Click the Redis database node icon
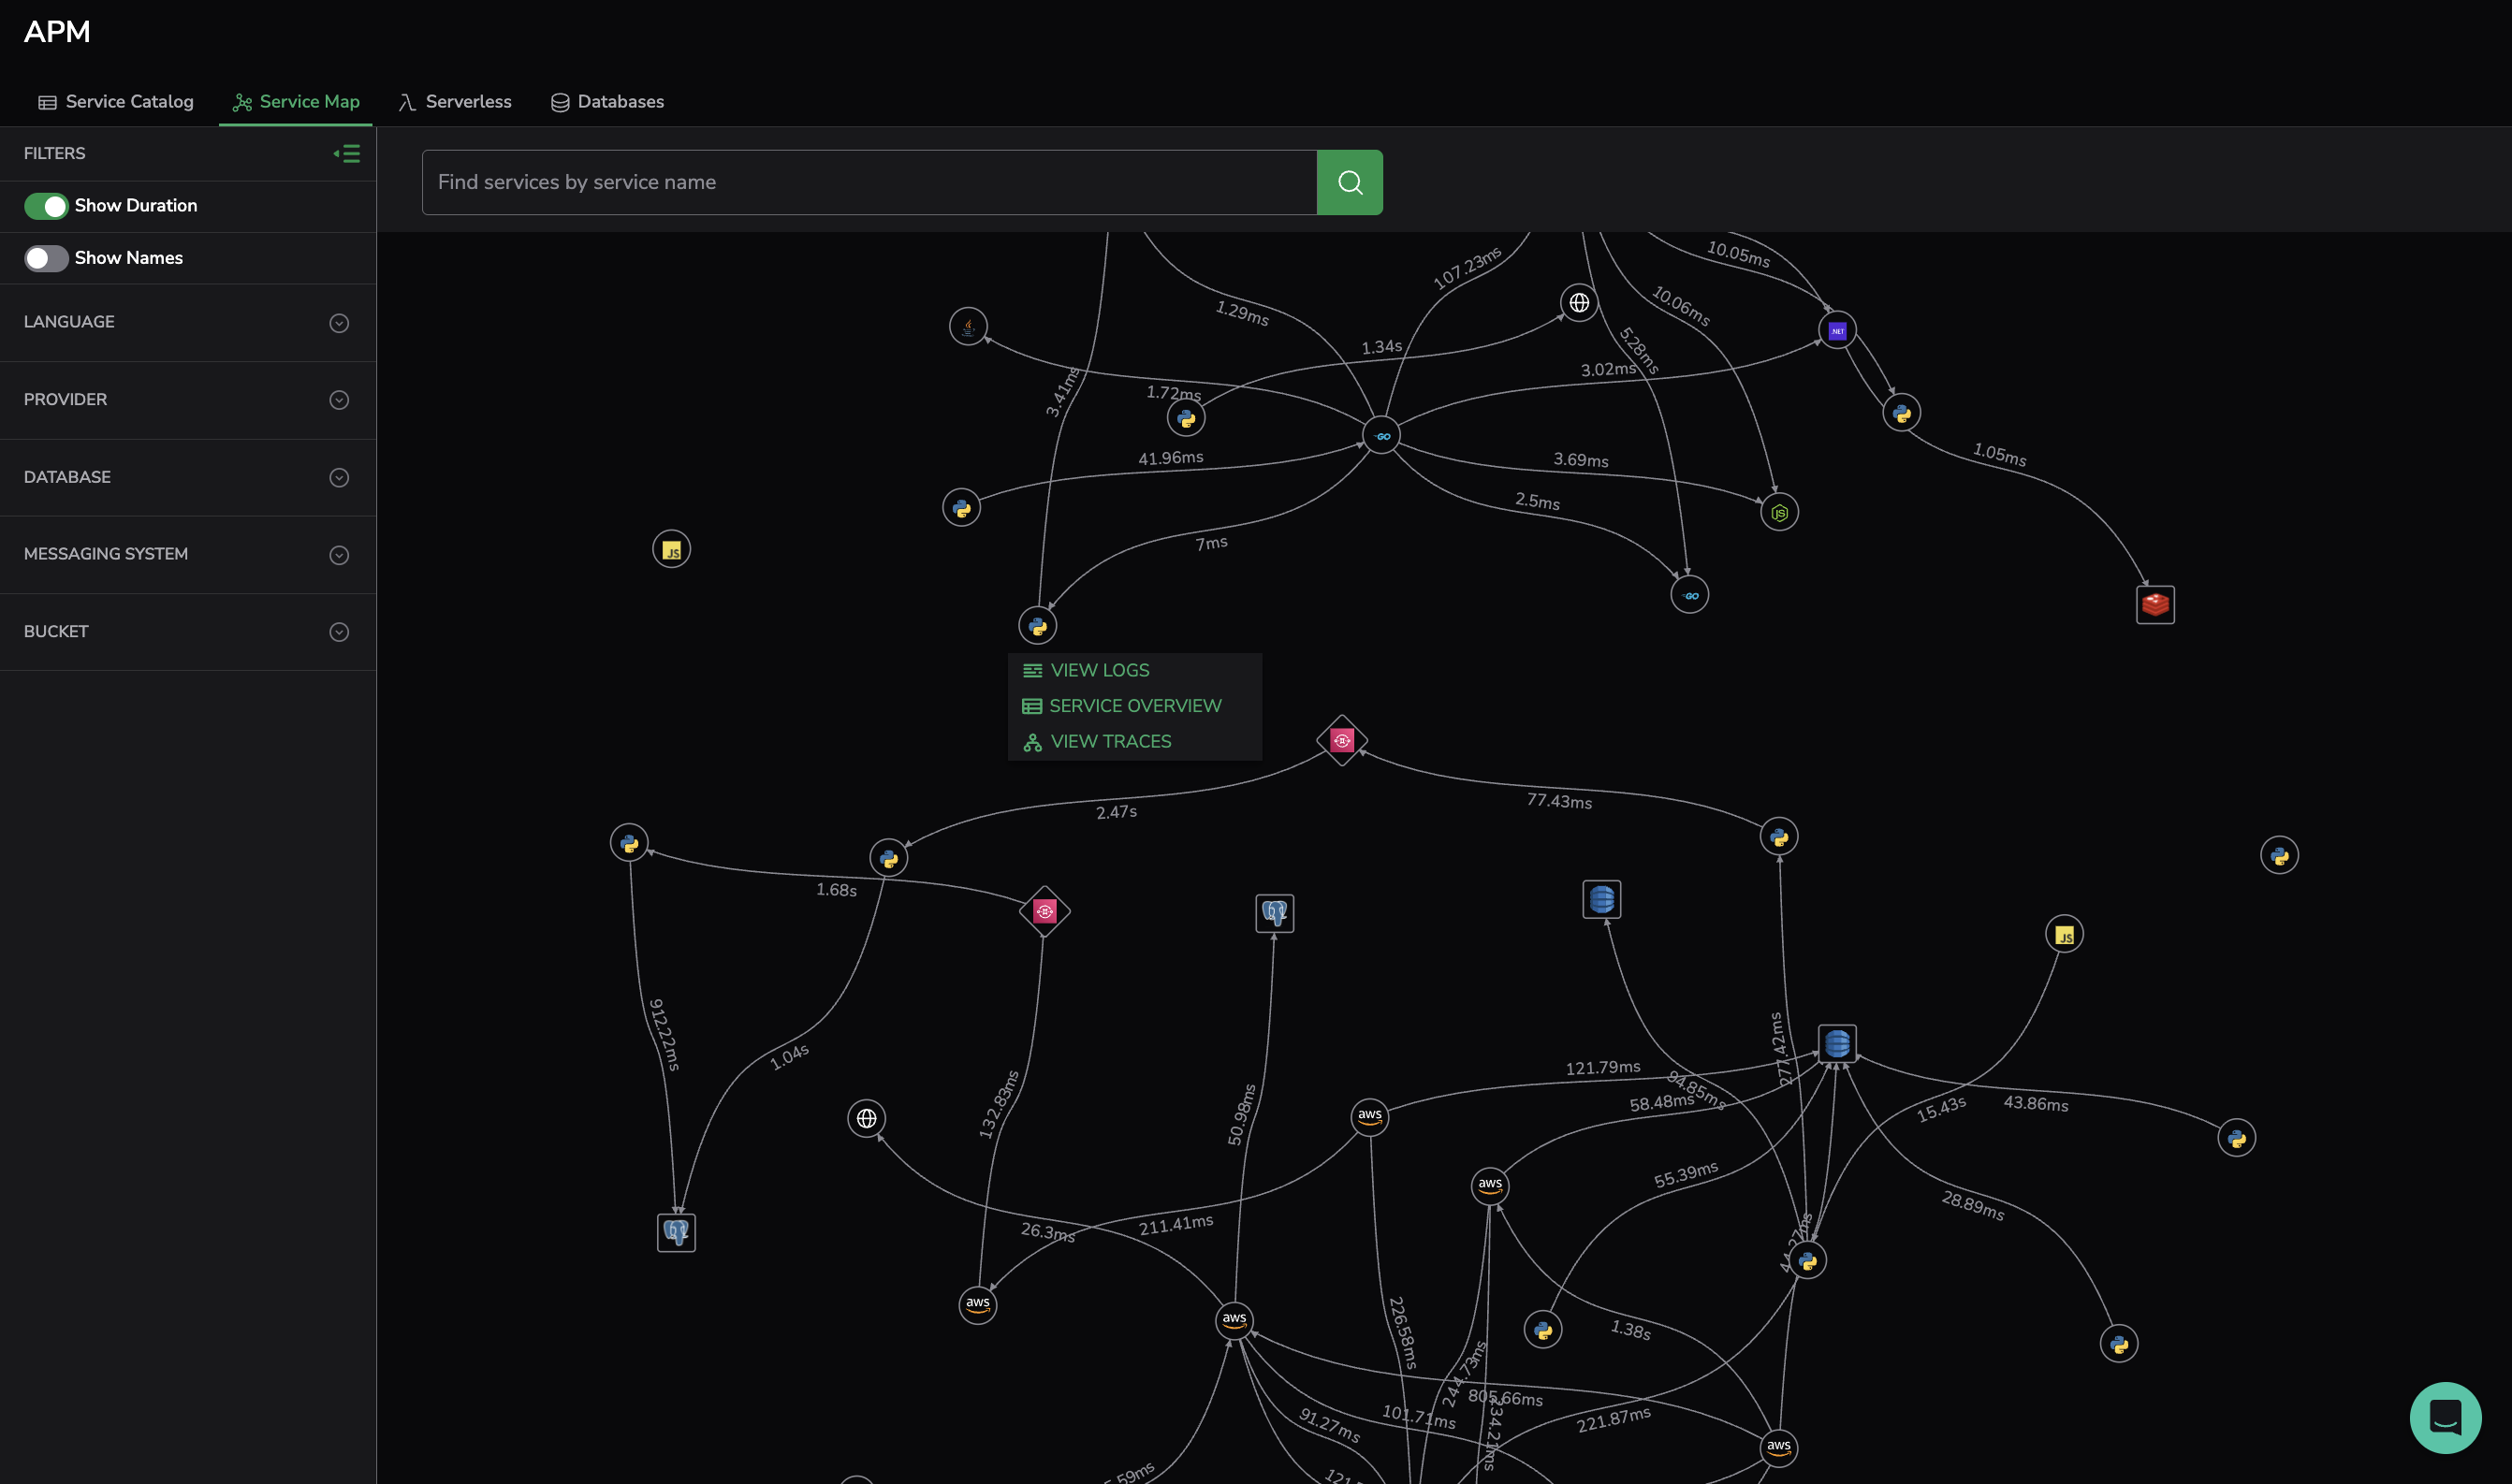 2155,605
